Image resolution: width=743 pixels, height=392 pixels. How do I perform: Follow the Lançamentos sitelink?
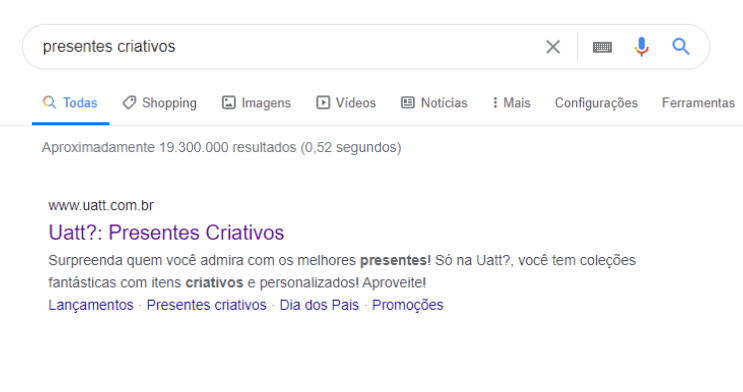click(91, 305)
